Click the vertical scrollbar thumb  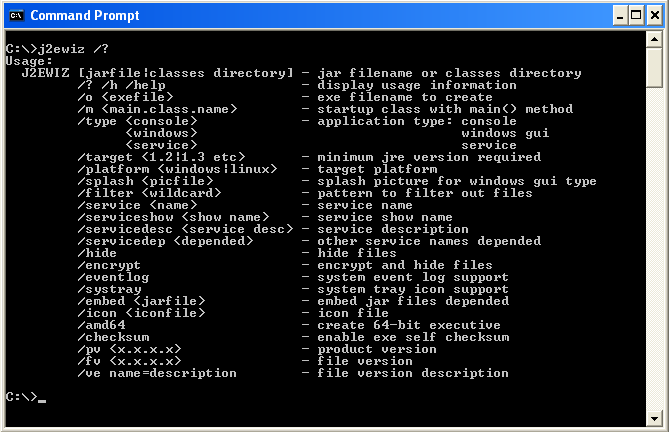pyautogui.click(x=654, y=67)
